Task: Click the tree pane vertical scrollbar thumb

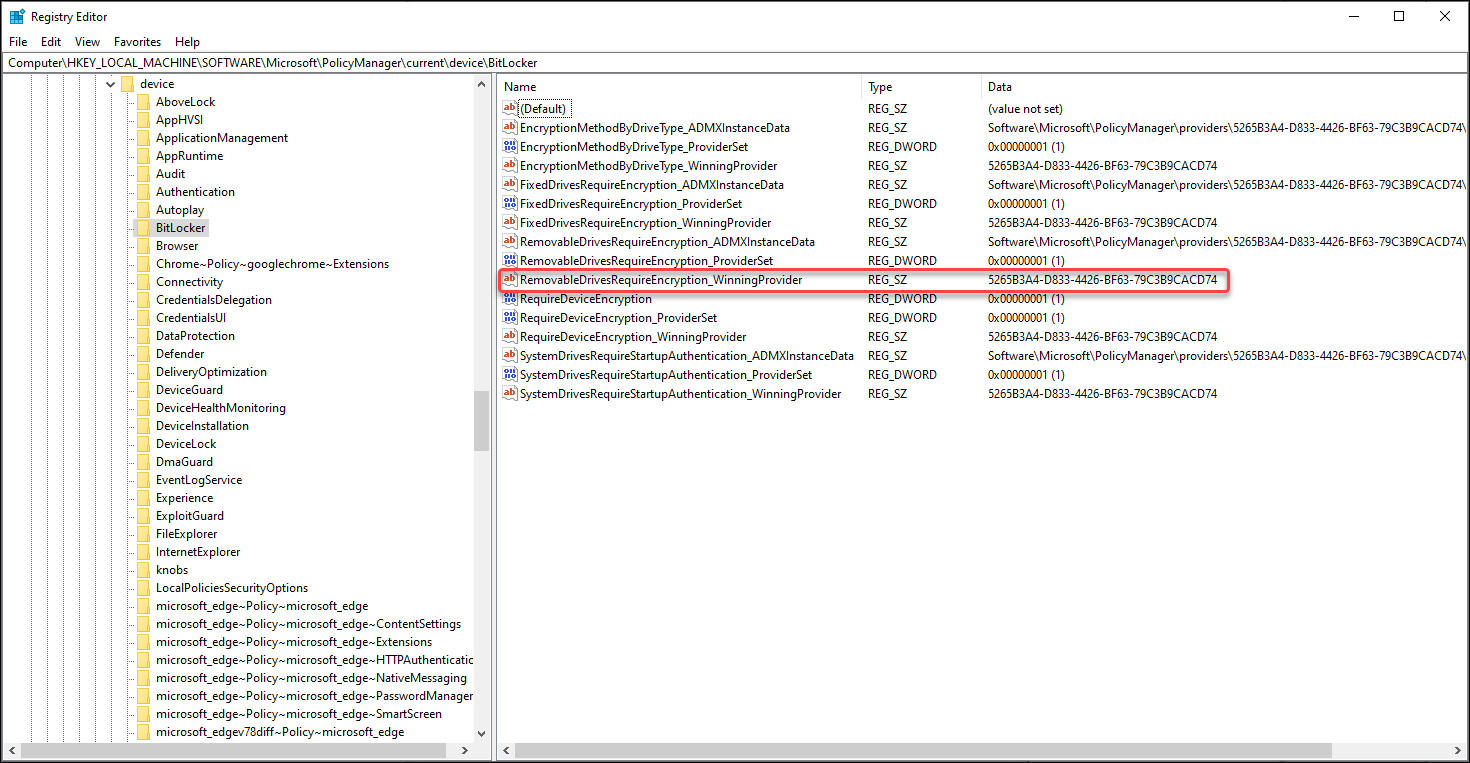Action: tap(482, 420)
